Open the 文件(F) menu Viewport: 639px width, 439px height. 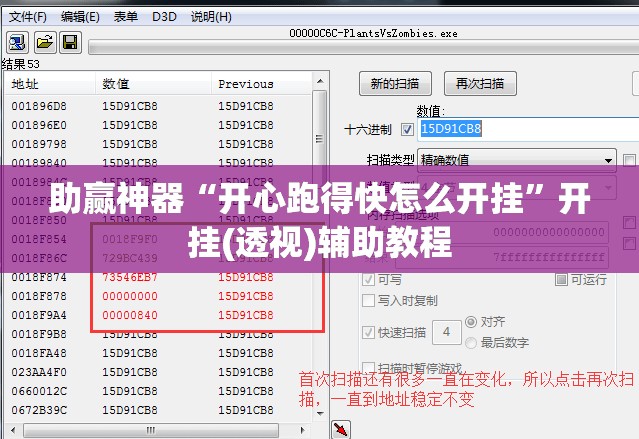(x=28, y=17)
